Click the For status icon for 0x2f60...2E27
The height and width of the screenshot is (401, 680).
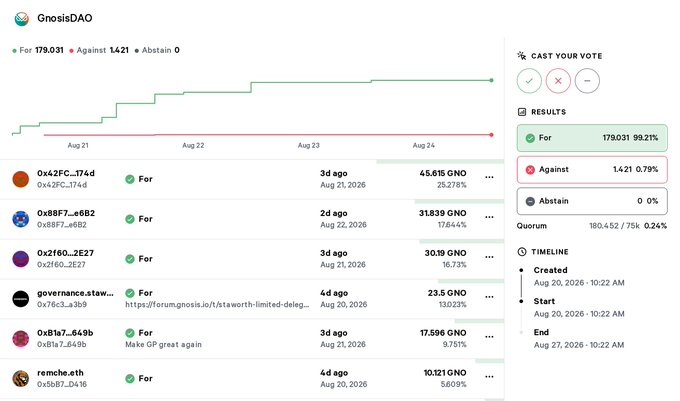pyautogui.click(x=130, y=259)
